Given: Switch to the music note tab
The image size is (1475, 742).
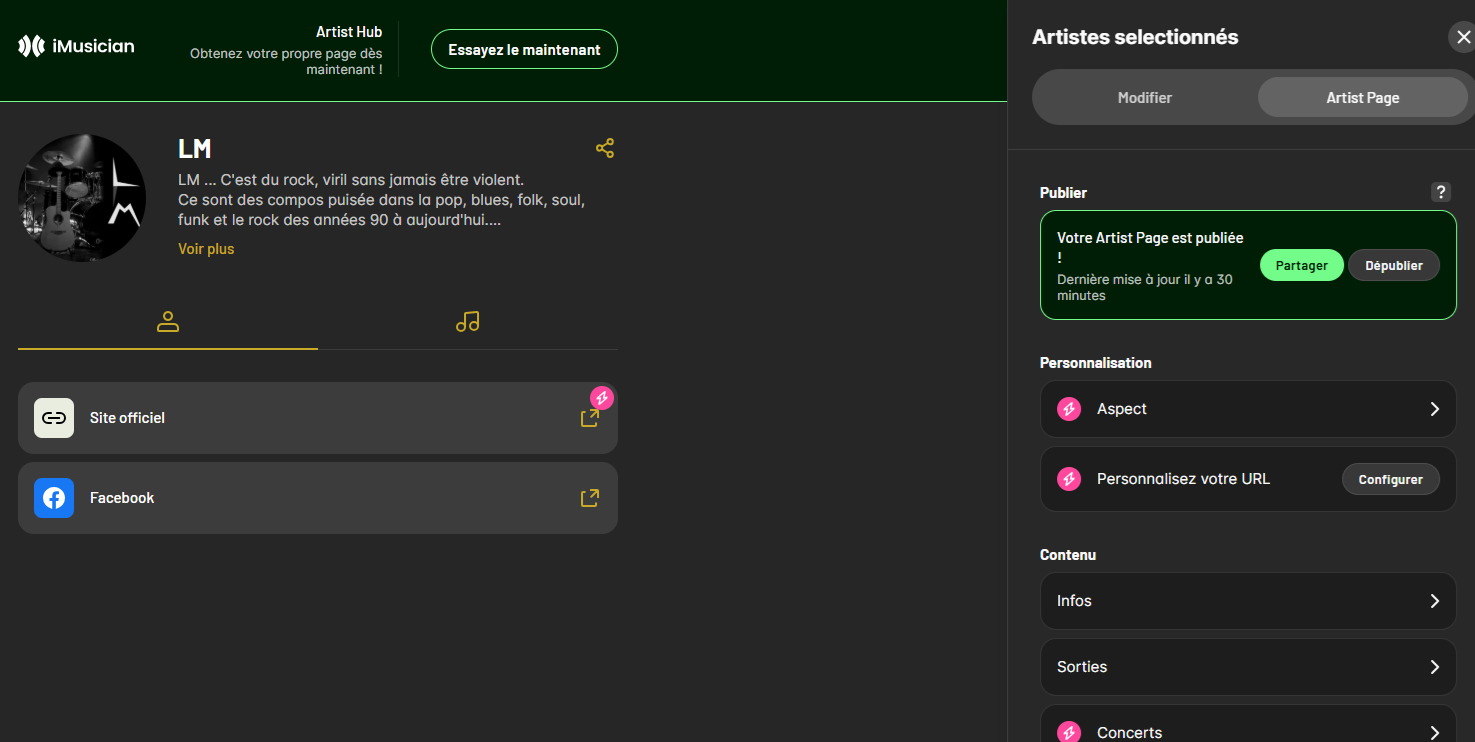Looking at the screenshot, I should pyautogui.click(x=468, y=322).
